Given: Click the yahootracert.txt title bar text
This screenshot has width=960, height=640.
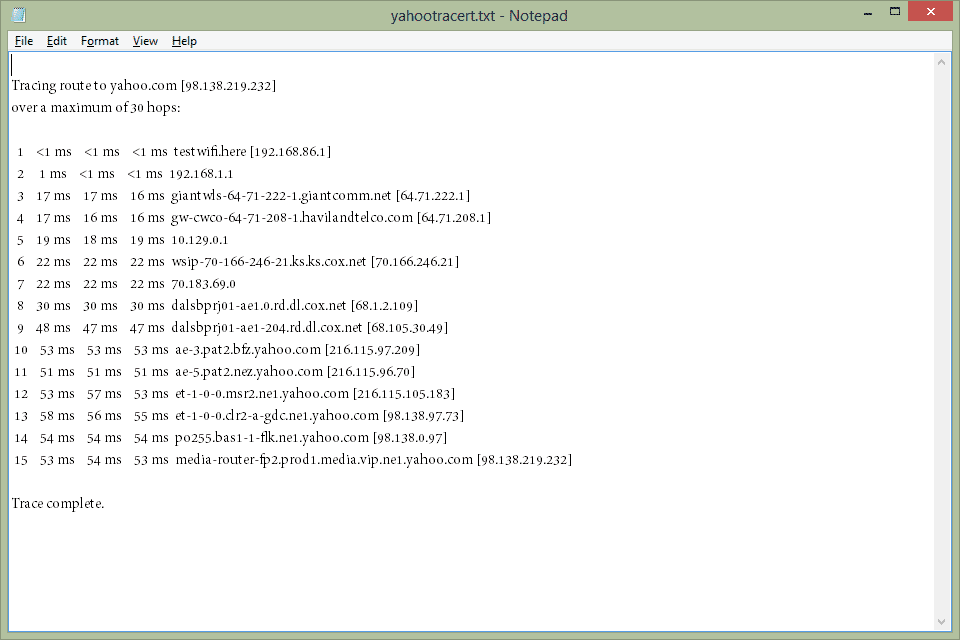Looking at the screenshot, I should (x=480, y=15).
